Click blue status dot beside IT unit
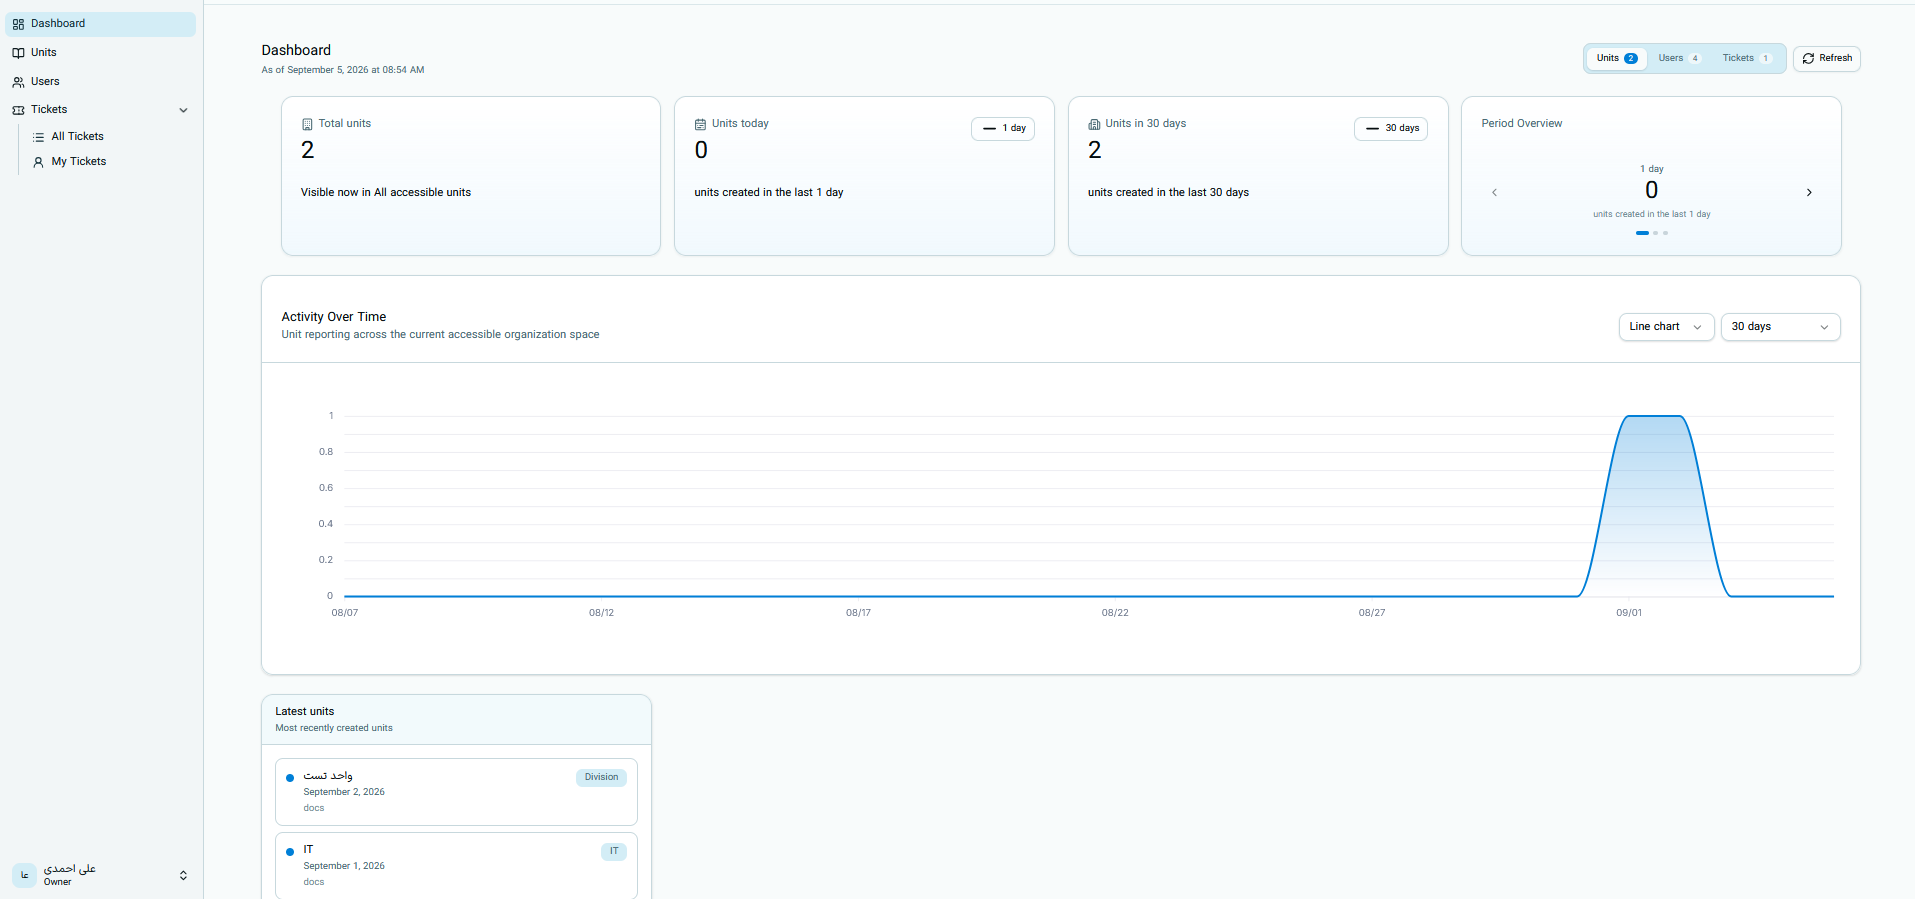Viewport: 1915px width, 899px height. click(x=290, y=852)
